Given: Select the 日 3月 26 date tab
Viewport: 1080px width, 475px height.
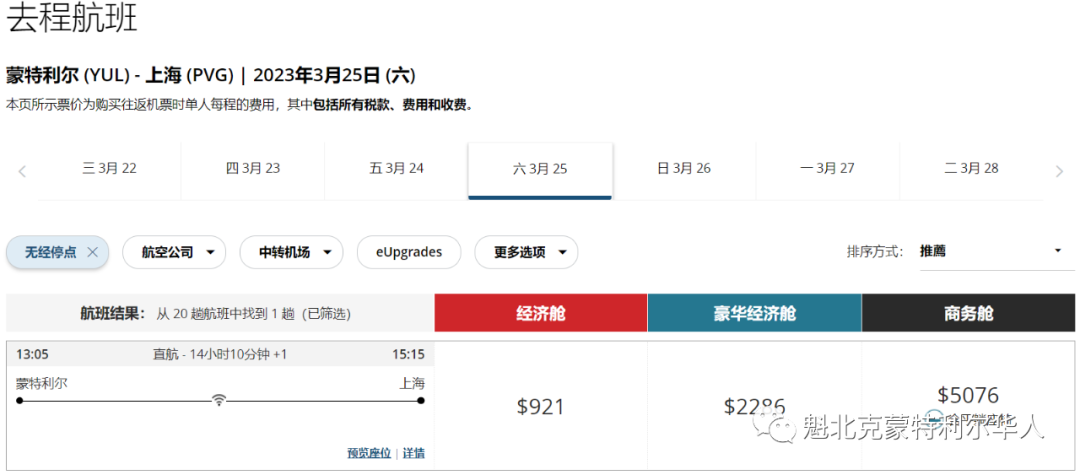Looking at the screenshot, I should 684,169.
